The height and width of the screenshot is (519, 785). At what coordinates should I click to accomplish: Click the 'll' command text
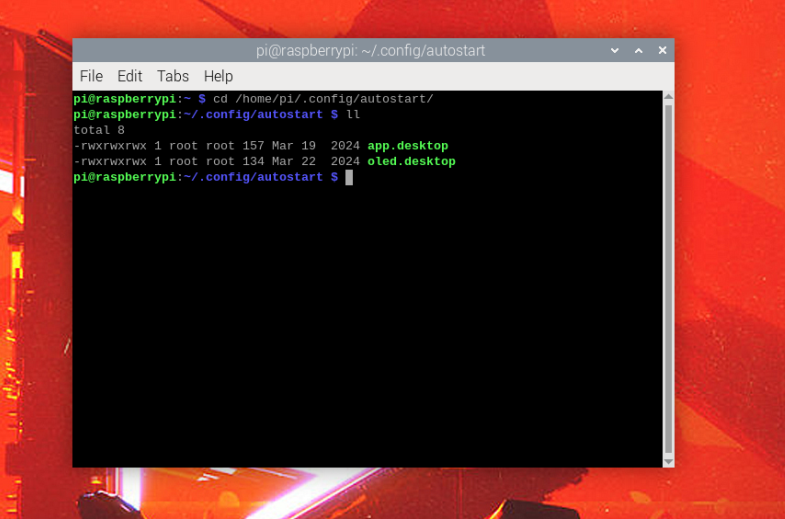click(x=353, y=115)
